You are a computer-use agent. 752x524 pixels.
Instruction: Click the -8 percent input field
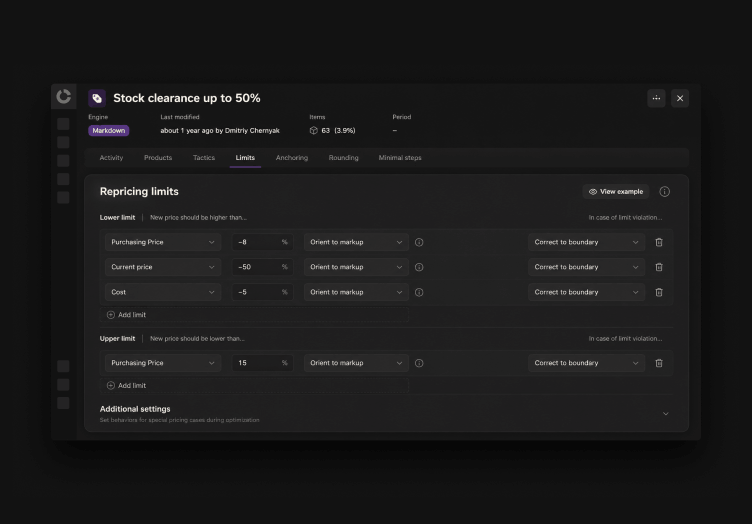(262, 243)
